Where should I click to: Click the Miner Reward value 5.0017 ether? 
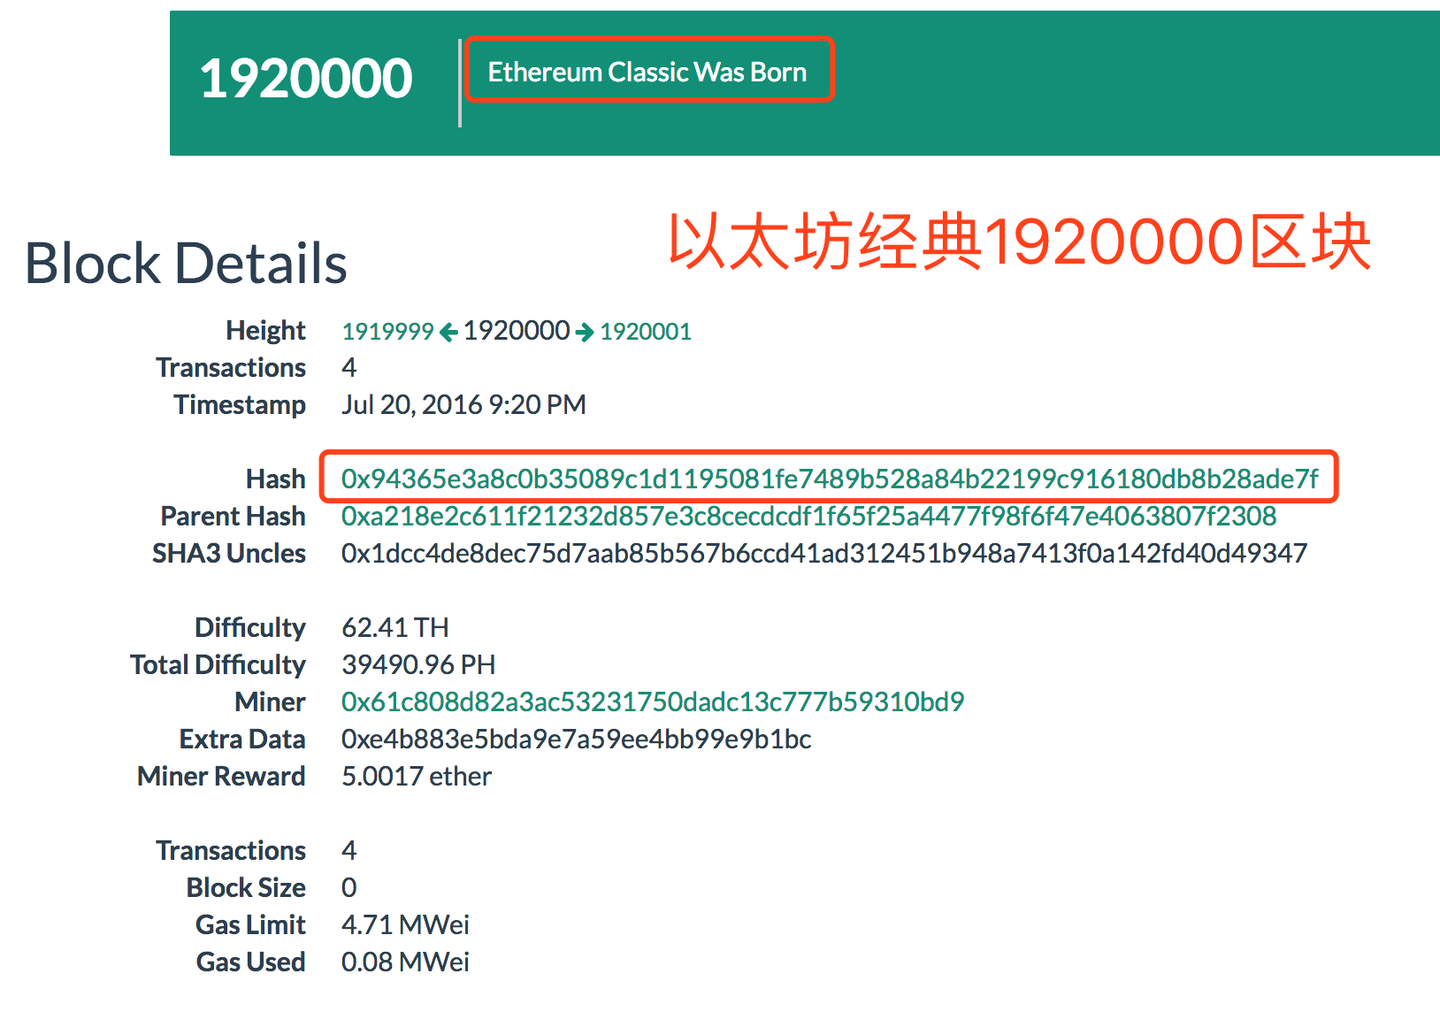pos(416,776)
